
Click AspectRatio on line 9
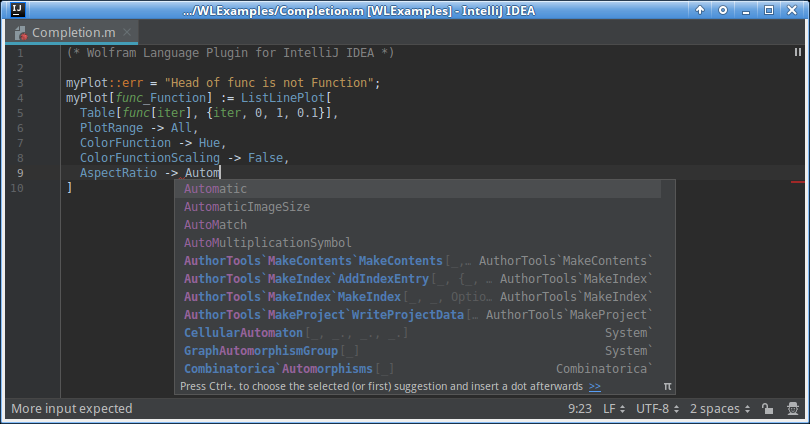[x=118, y=172]
